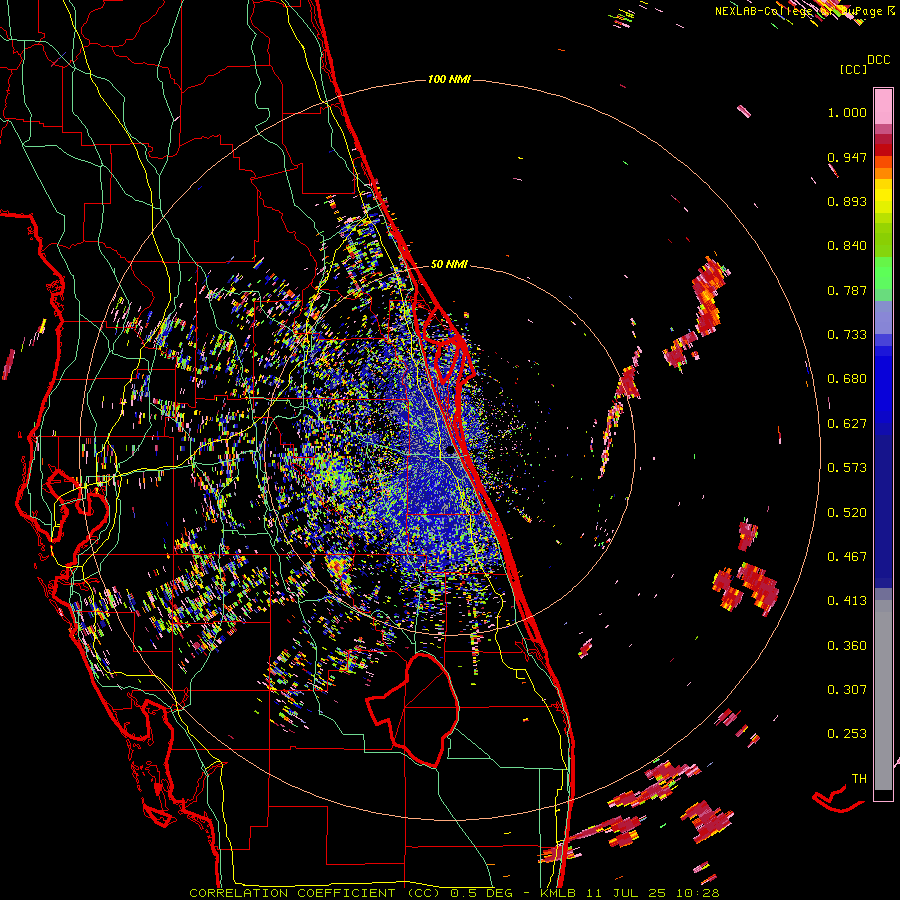Click the 0.733 scale value

847,335
